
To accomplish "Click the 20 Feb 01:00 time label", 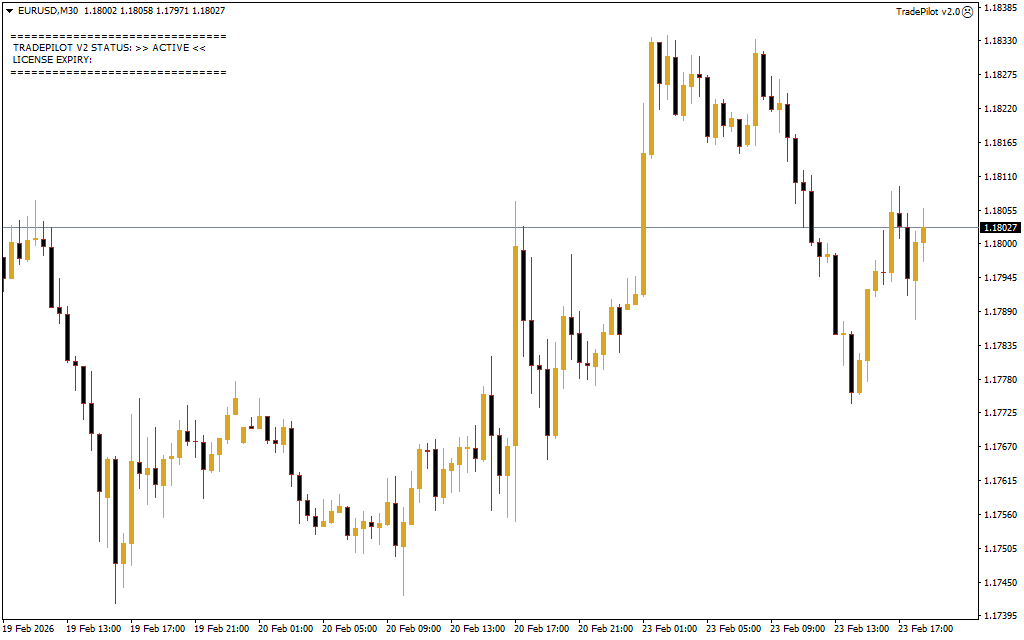I will [285, 629].
